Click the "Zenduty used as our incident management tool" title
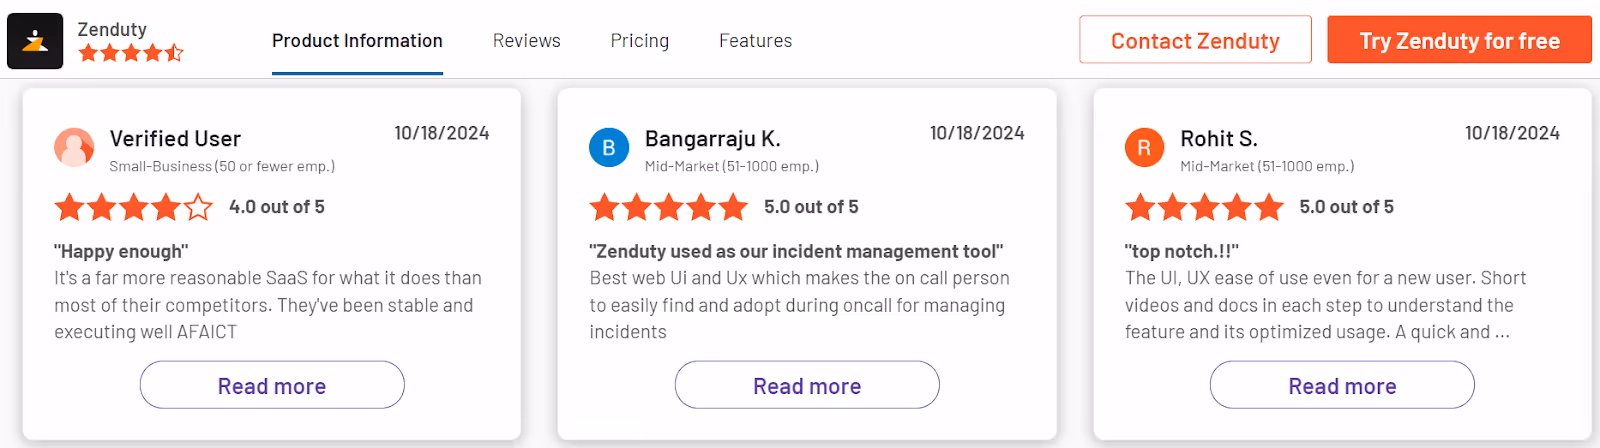1600x448 pixels. pyautogui.click(x=796, y=251)
